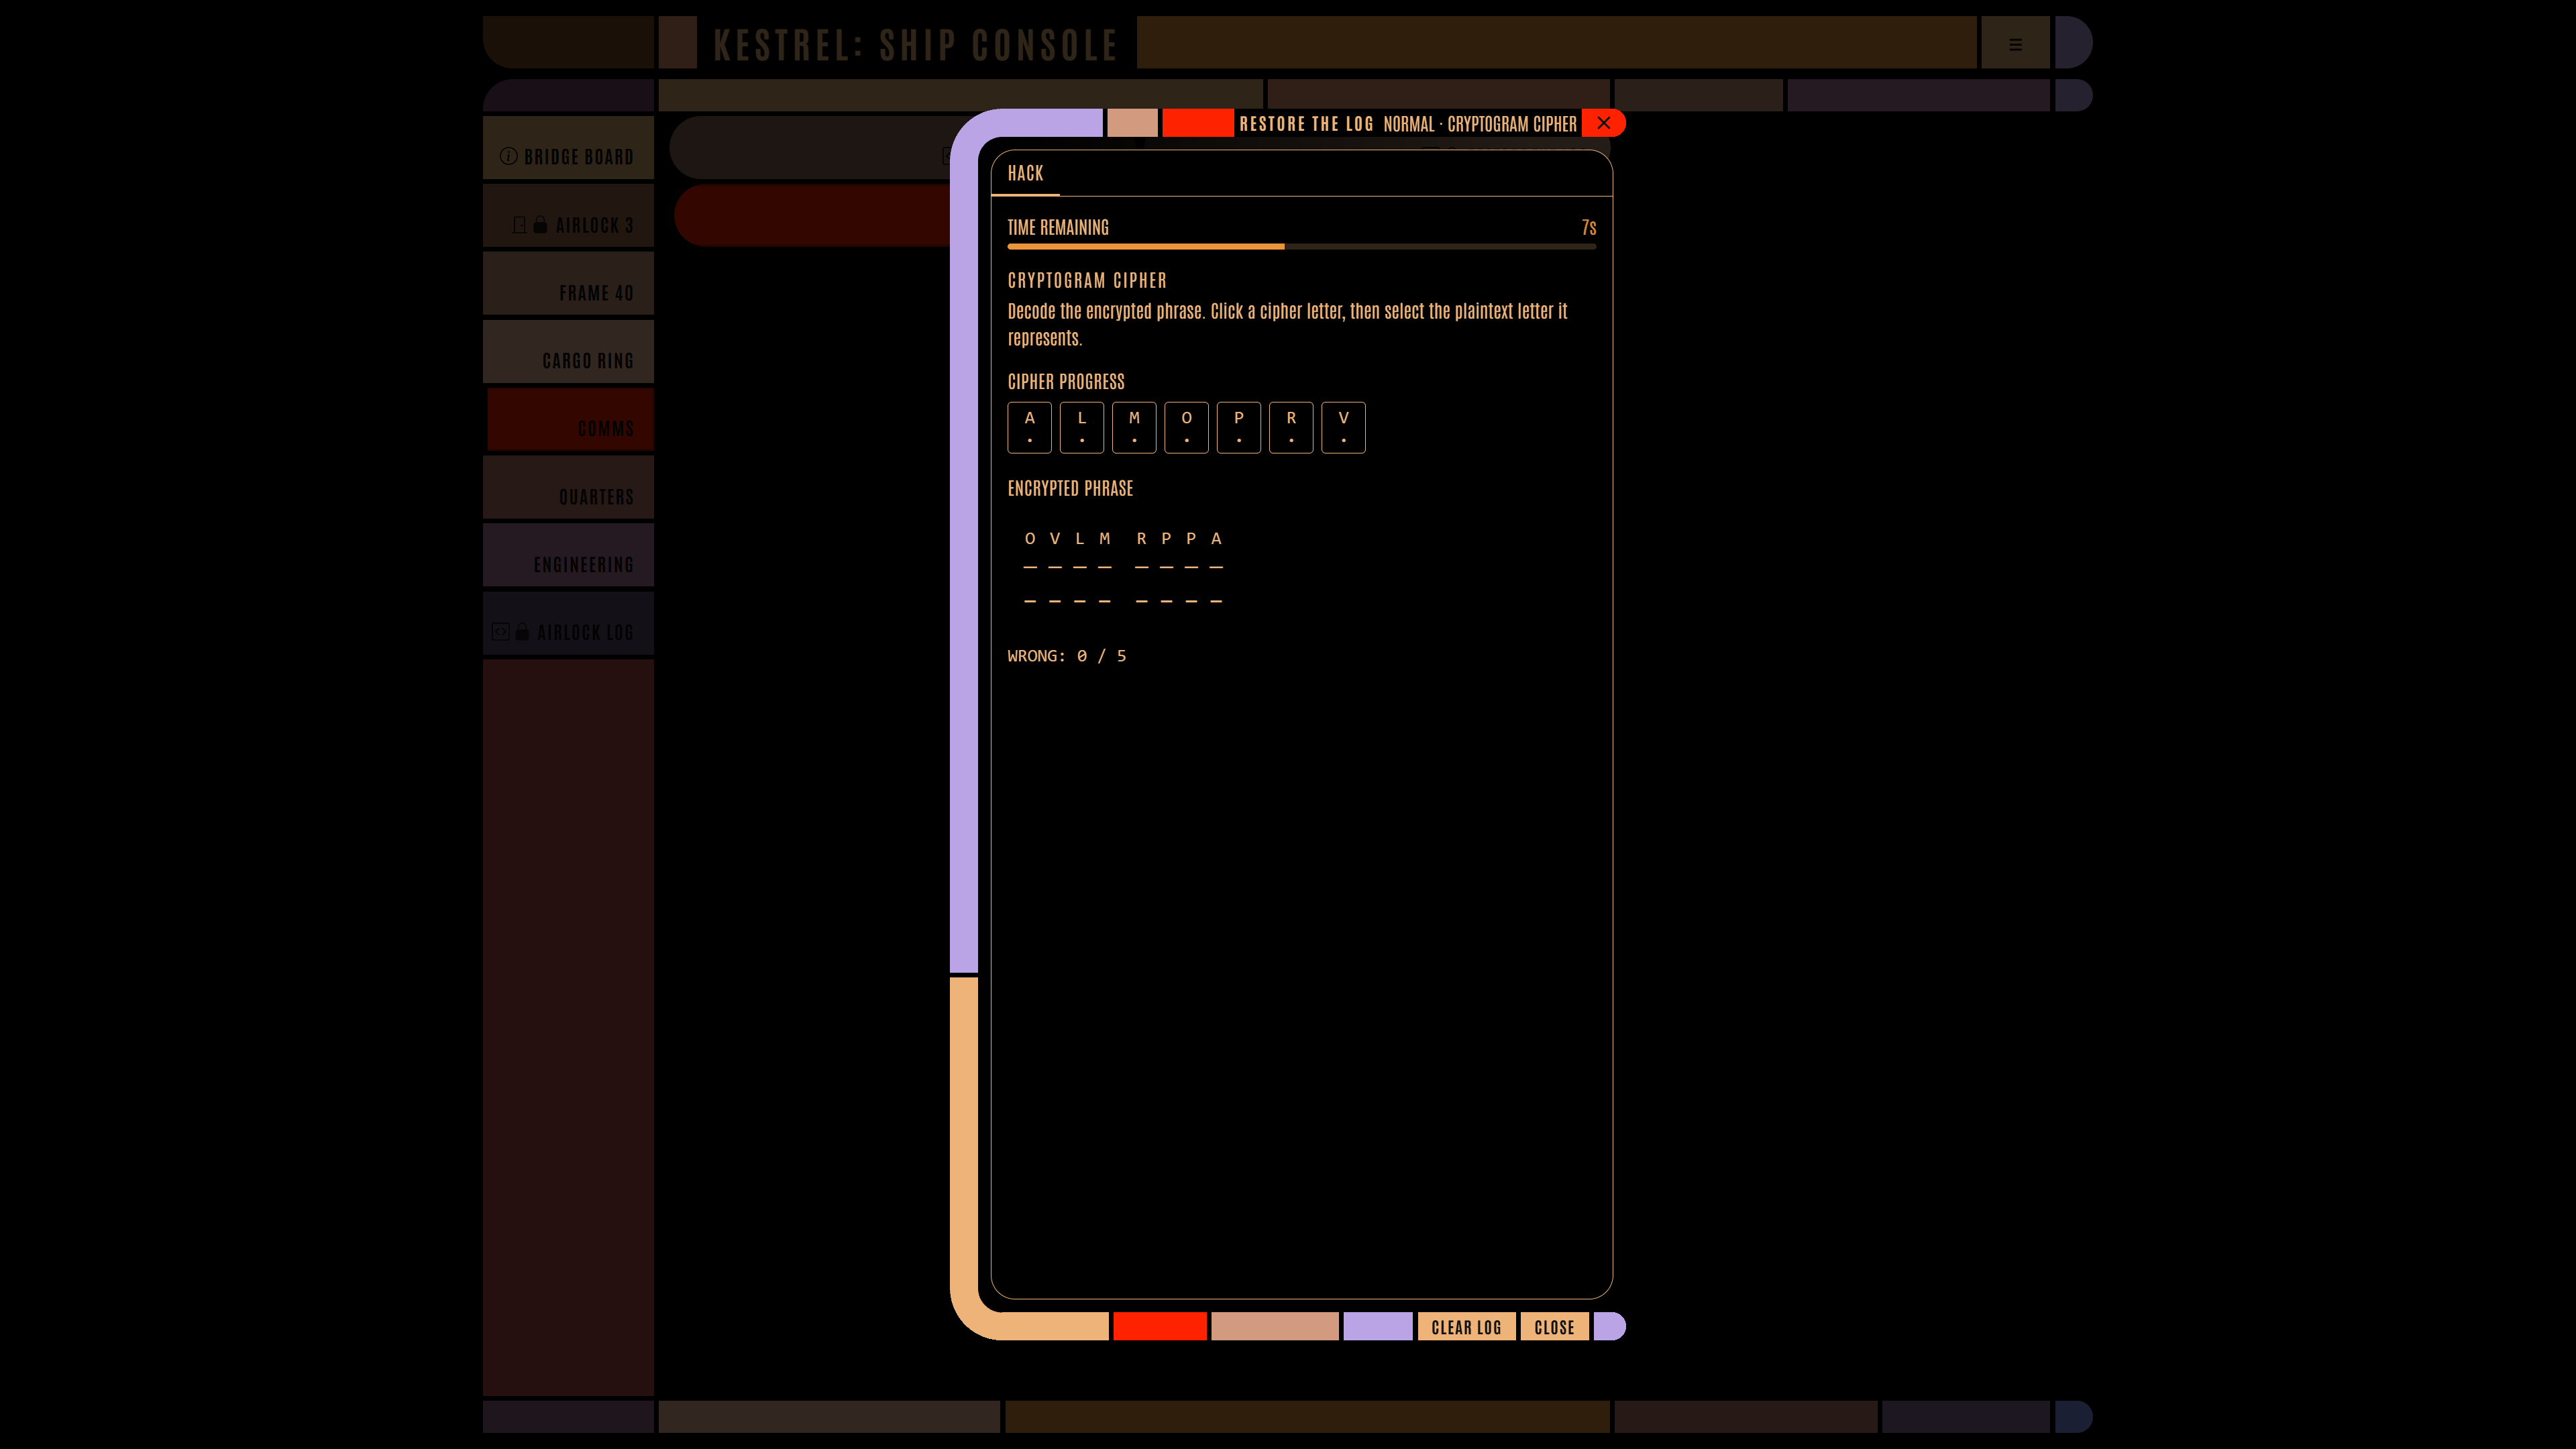Open the Frame 40 sidebar section
Viewport: 2576px width, 1449px height.
(568, 284)
